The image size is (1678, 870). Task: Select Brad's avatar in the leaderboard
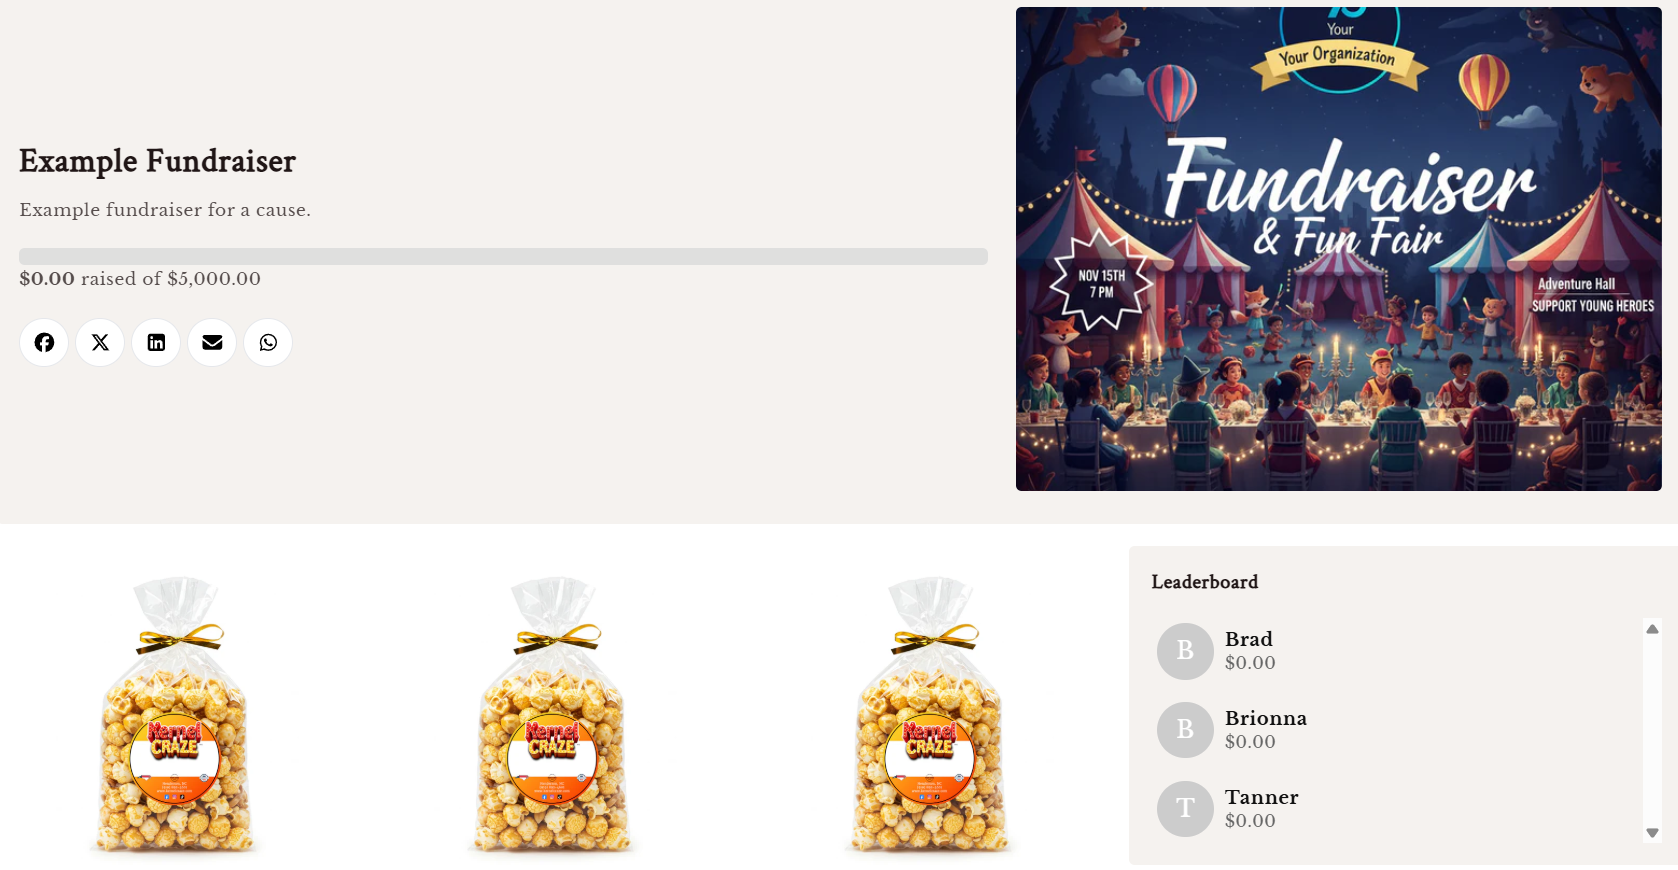coord(1185,651)
